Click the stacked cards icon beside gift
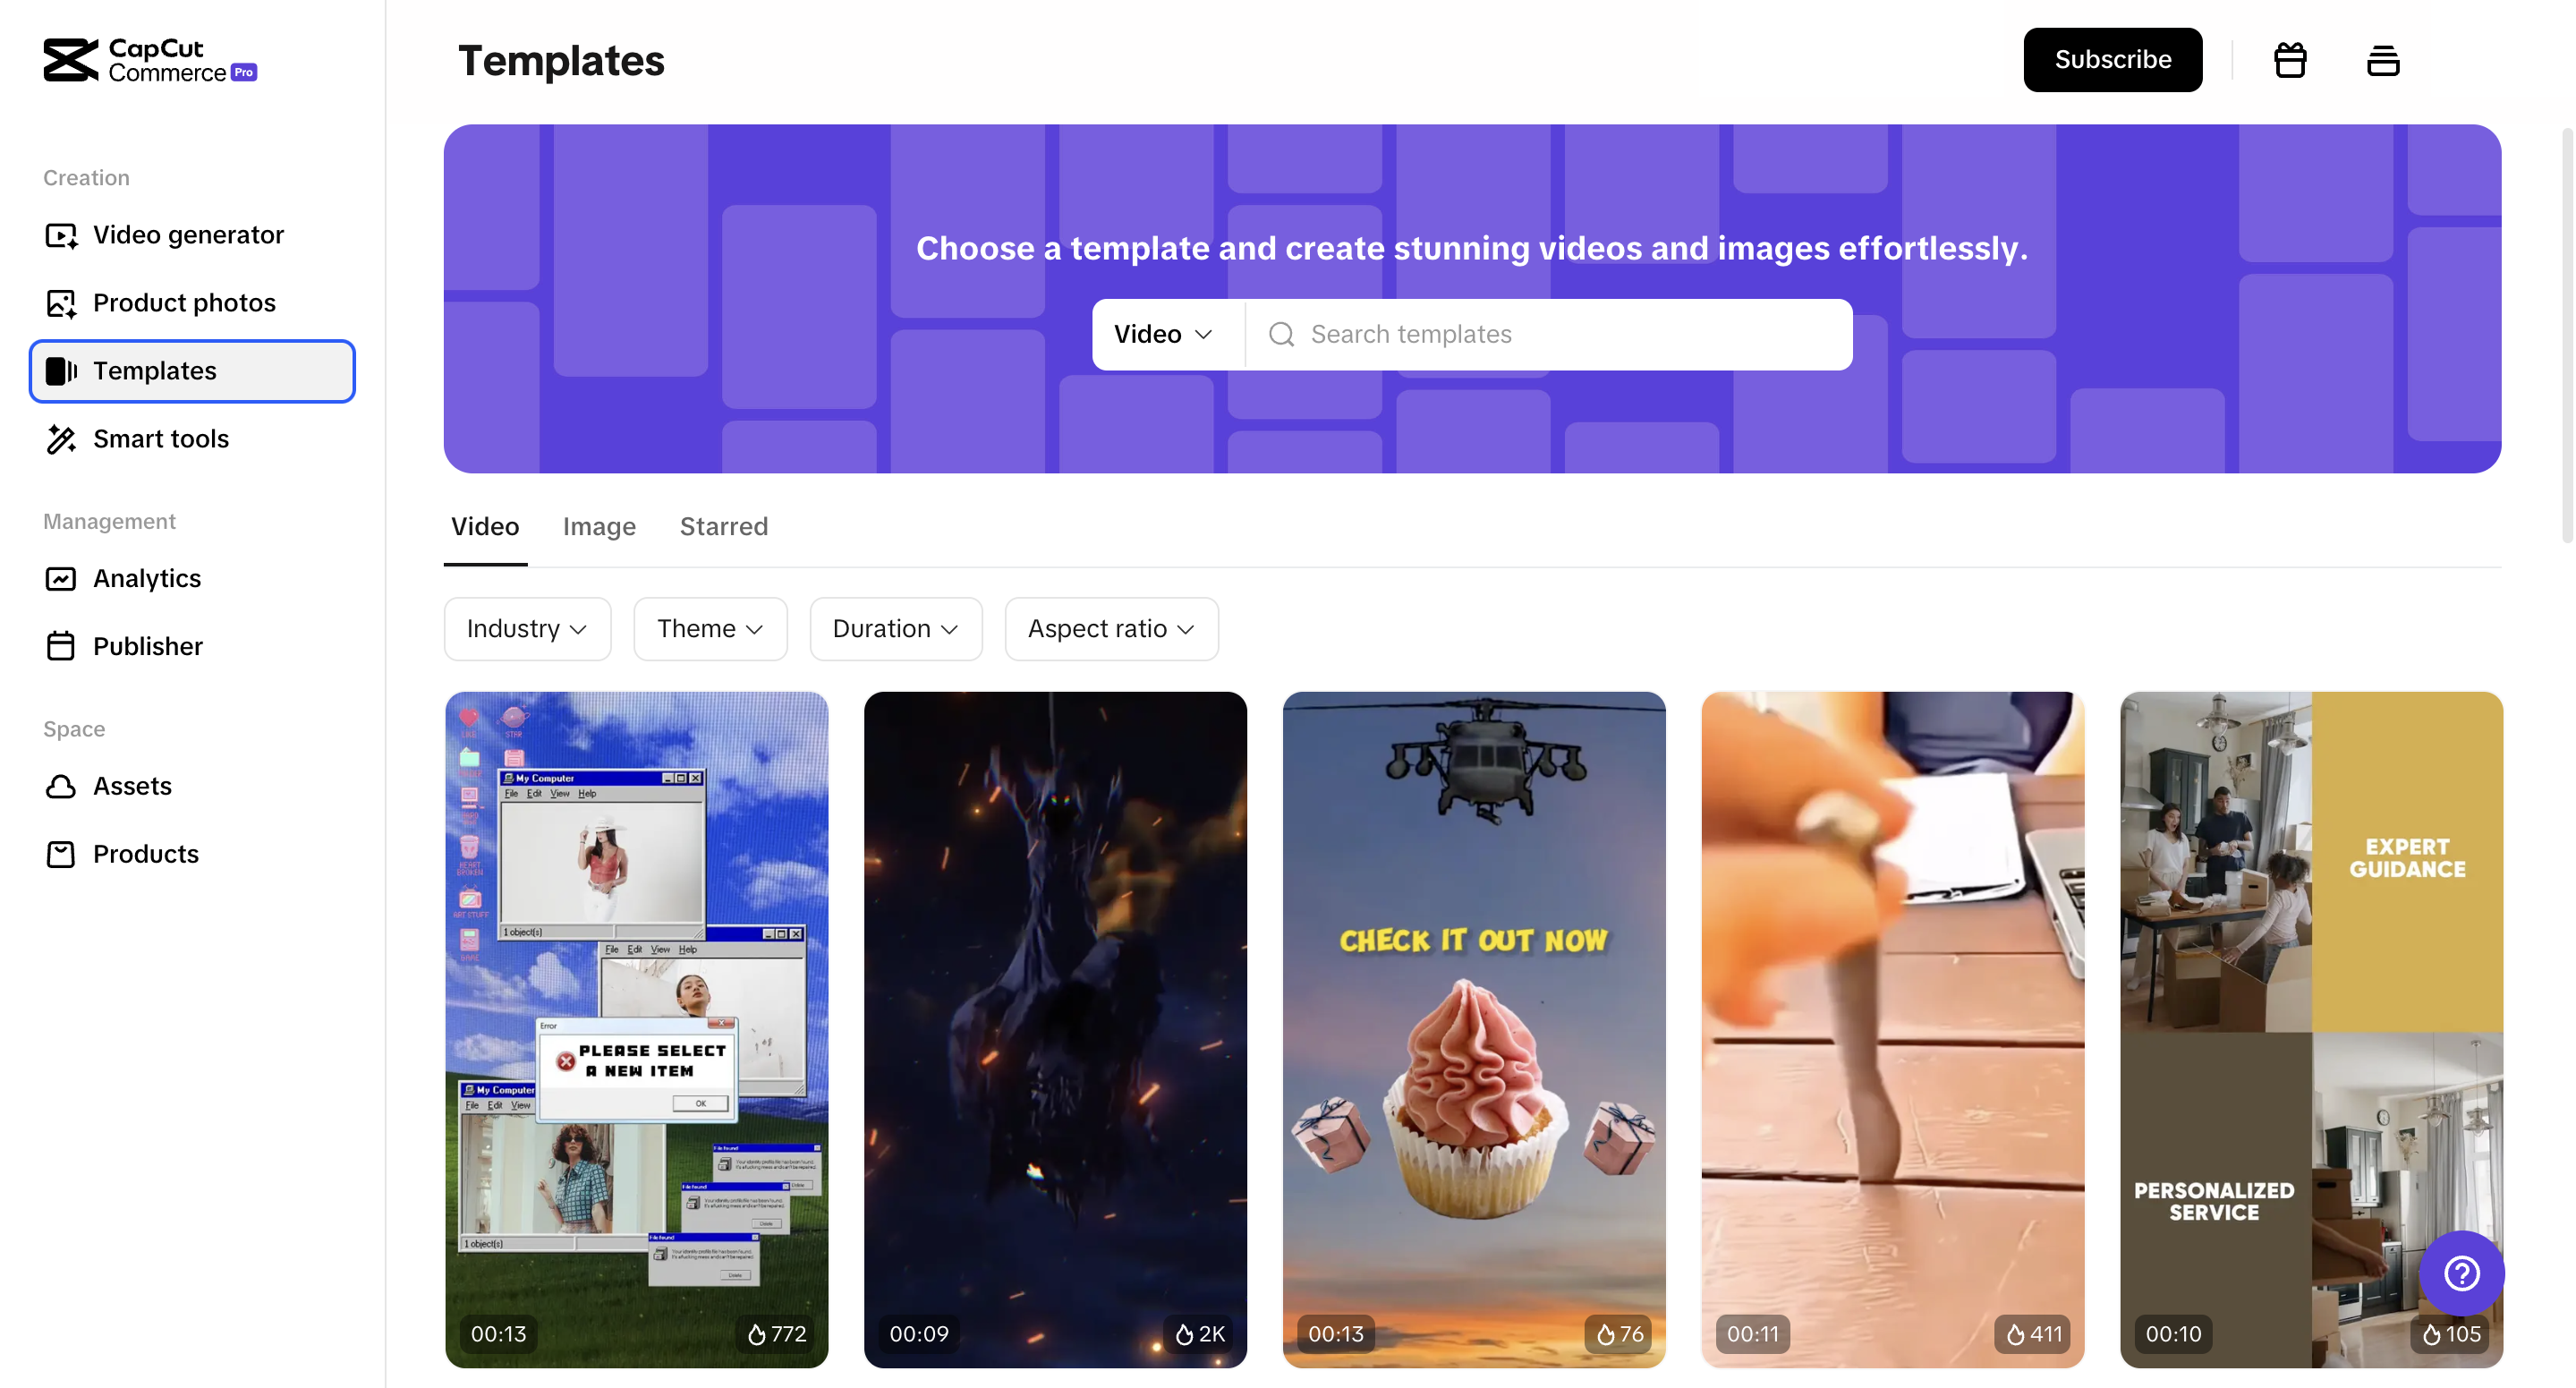The height and width of the screenshot is (1388, 2576). tap(2383, 60)
